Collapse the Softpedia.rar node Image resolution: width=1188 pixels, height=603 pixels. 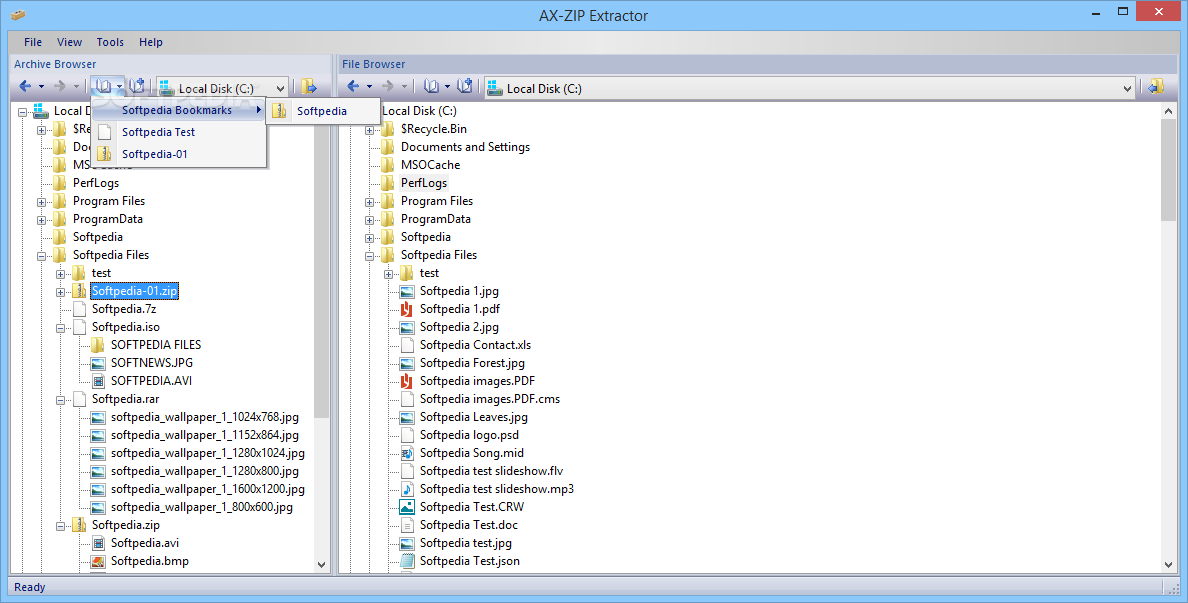[x=61, y=400]
